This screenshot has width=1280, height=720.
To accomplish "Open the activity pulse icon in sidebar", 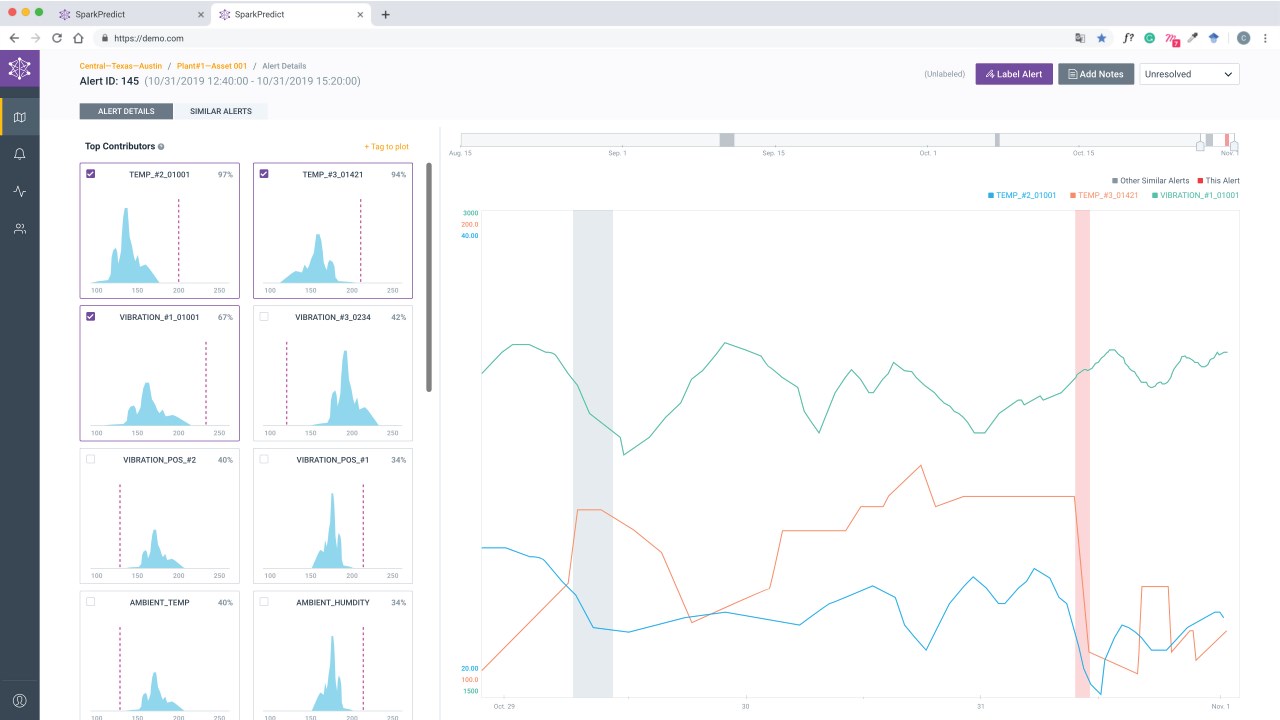I will click(x=19, y=191).
